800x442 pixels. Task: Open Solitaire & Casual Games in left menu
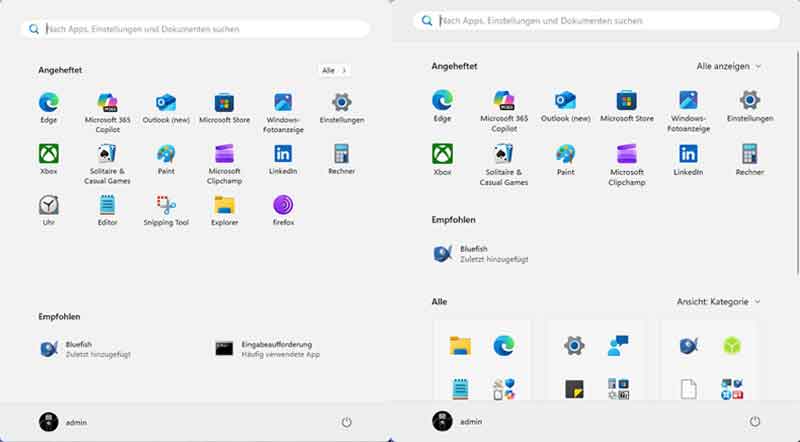click(x=107, y=164)
